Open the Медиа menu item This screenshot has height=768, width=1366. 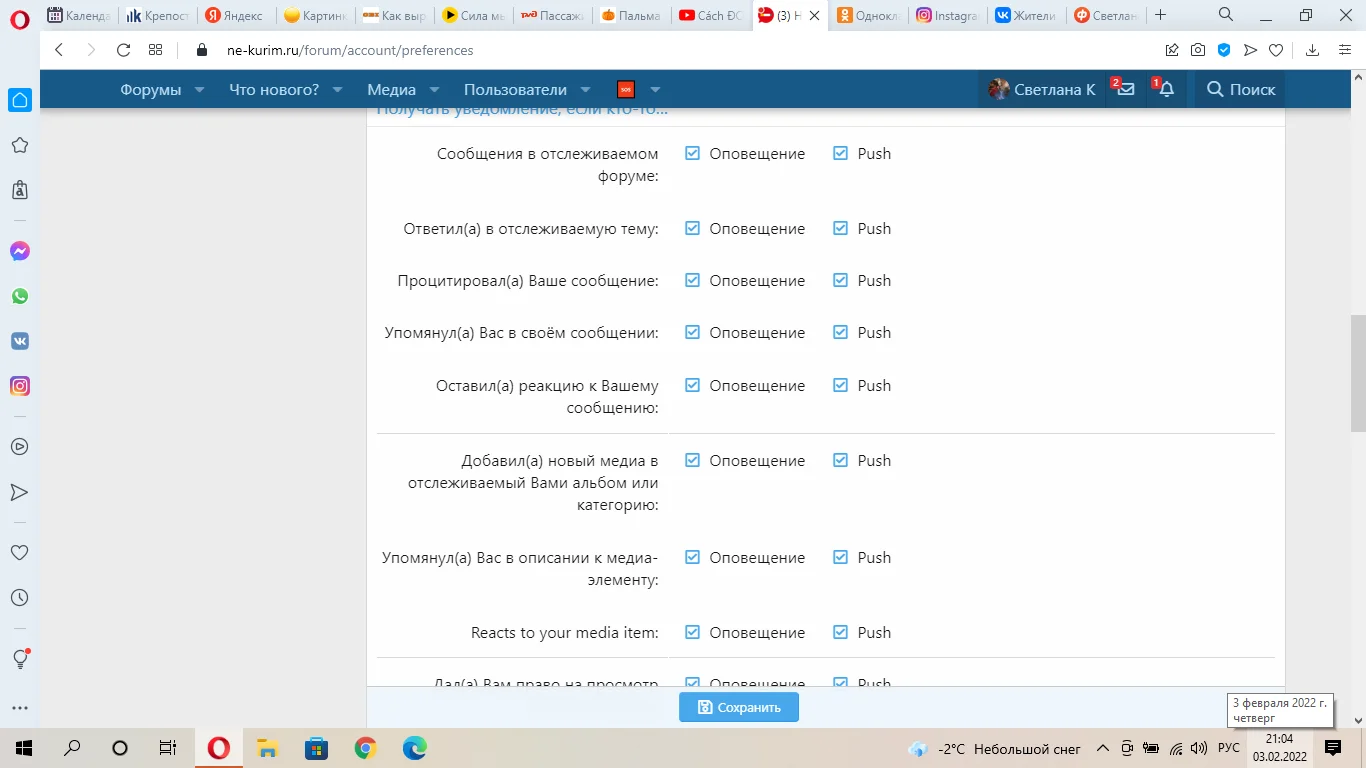392,89
